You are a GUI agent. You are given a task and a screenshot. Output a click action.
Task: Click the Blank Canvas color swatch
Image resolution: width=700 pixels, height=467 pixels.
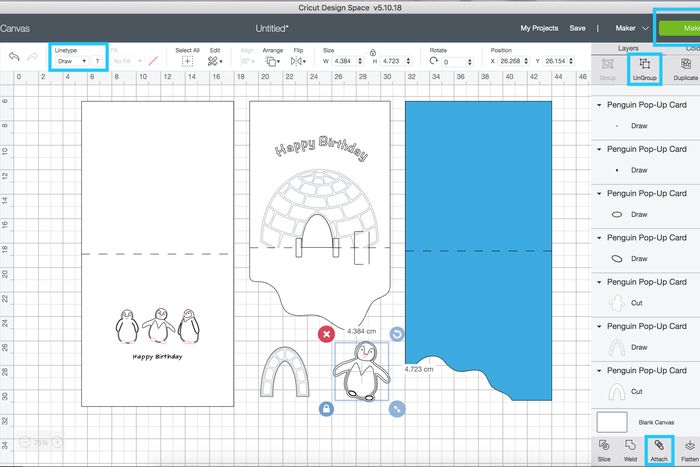(x=611, y=421)
